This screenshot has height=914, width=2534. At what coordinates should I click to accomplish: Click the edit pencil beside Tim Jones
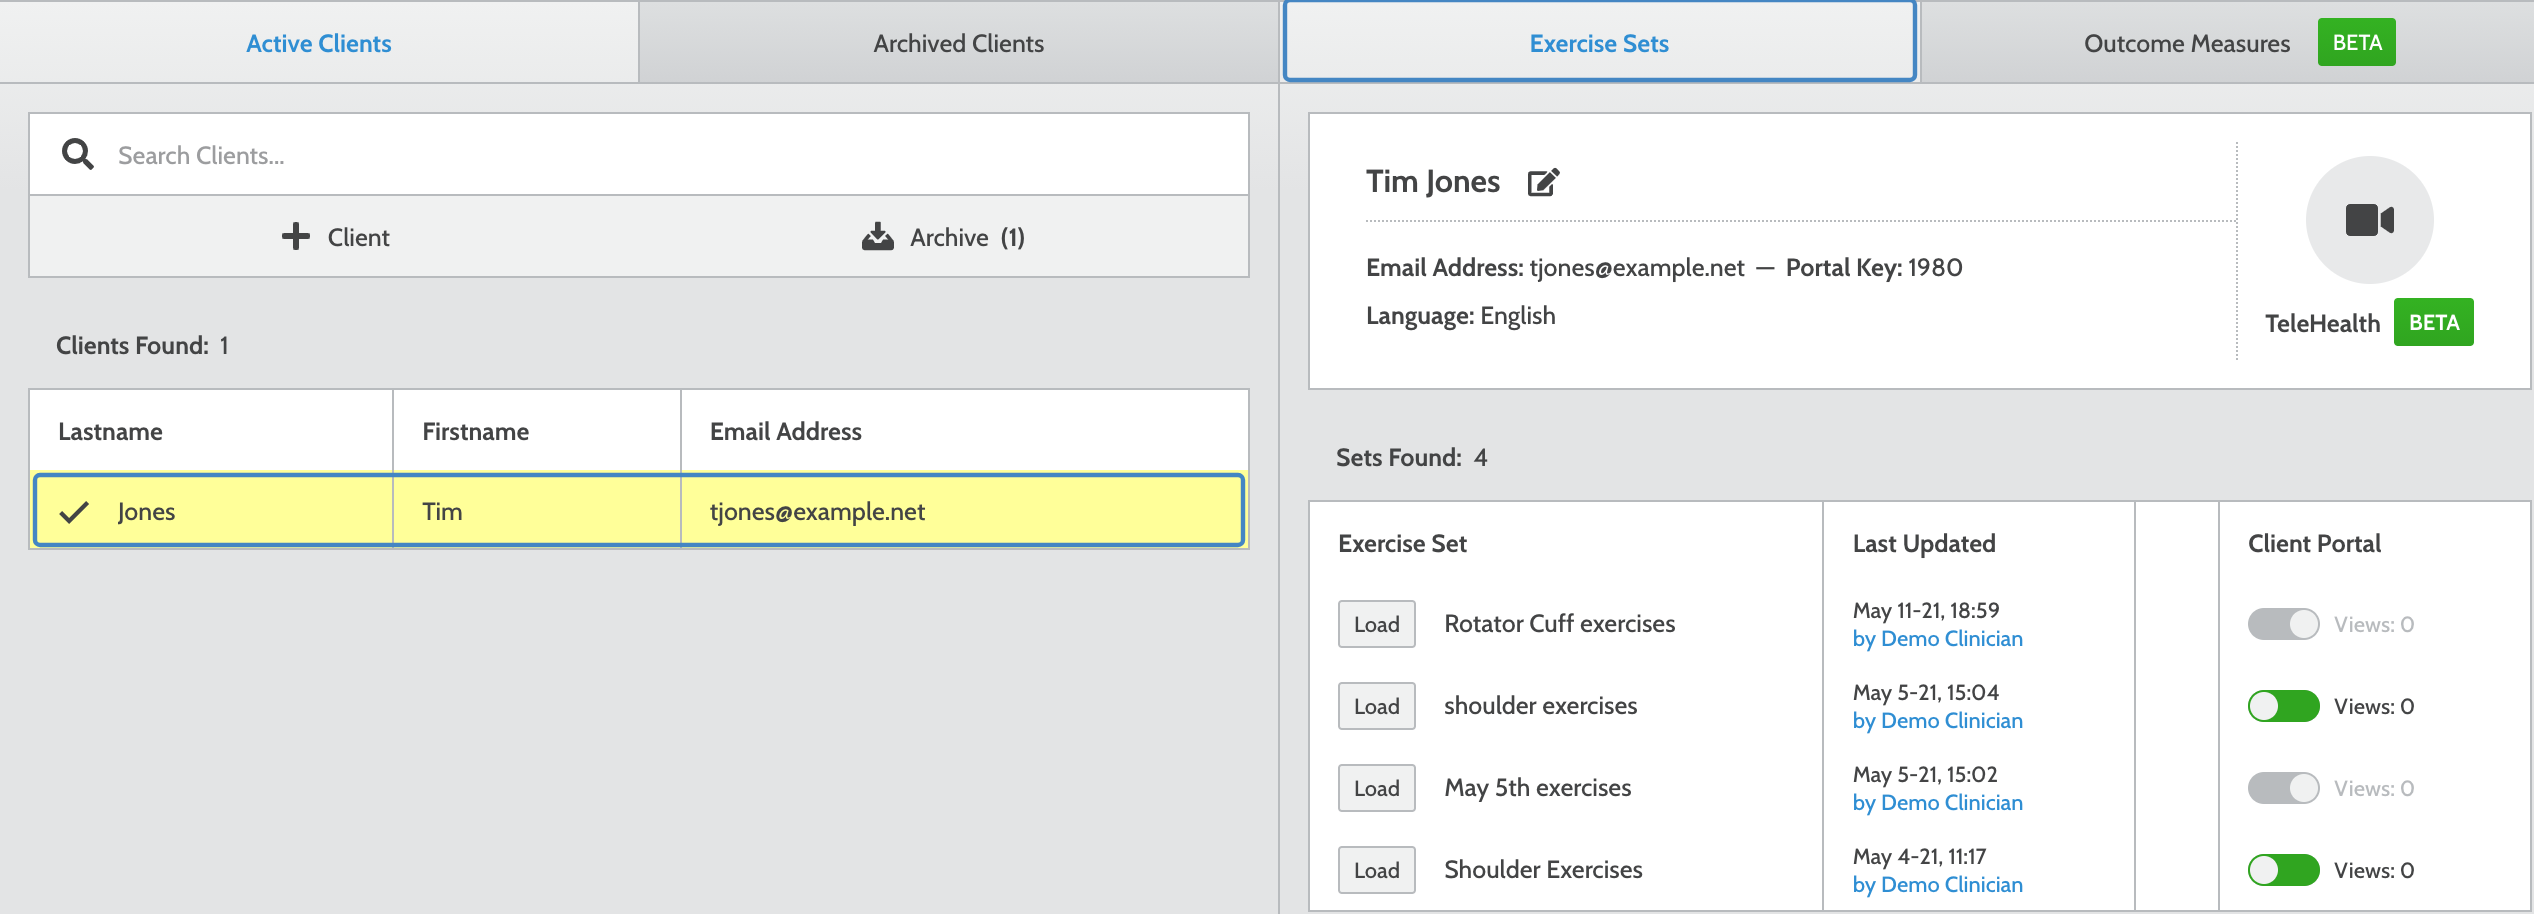tap(1543, 182)
